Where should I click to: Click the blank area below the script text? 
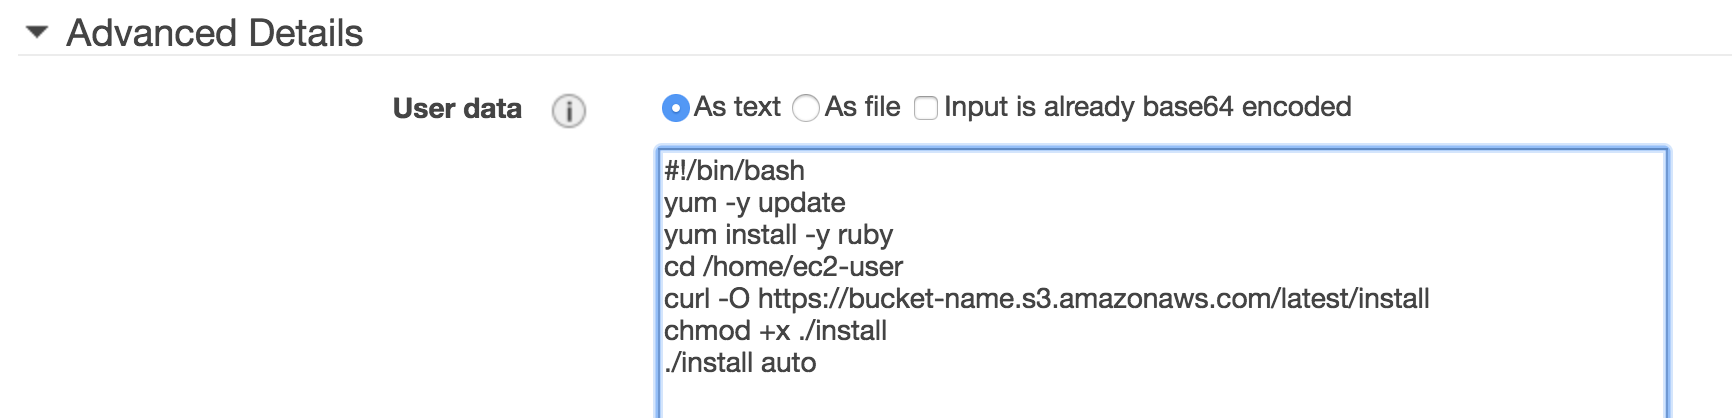point(1100,397)
